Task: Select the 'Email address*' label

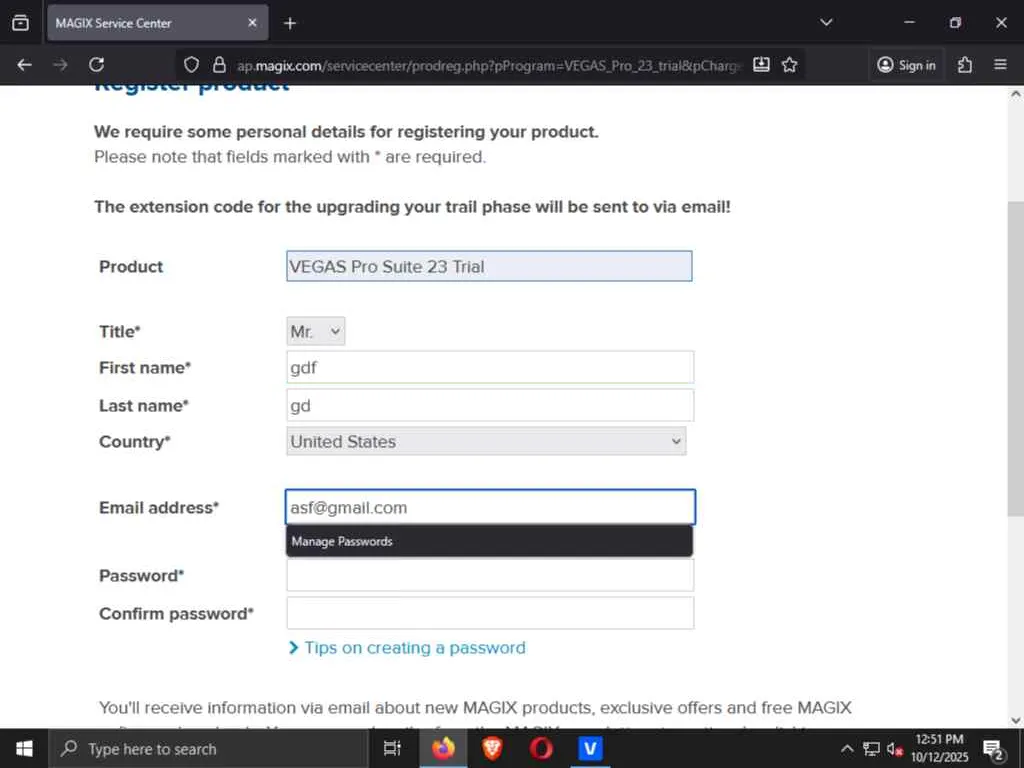Action: click(x=159, y=507)
